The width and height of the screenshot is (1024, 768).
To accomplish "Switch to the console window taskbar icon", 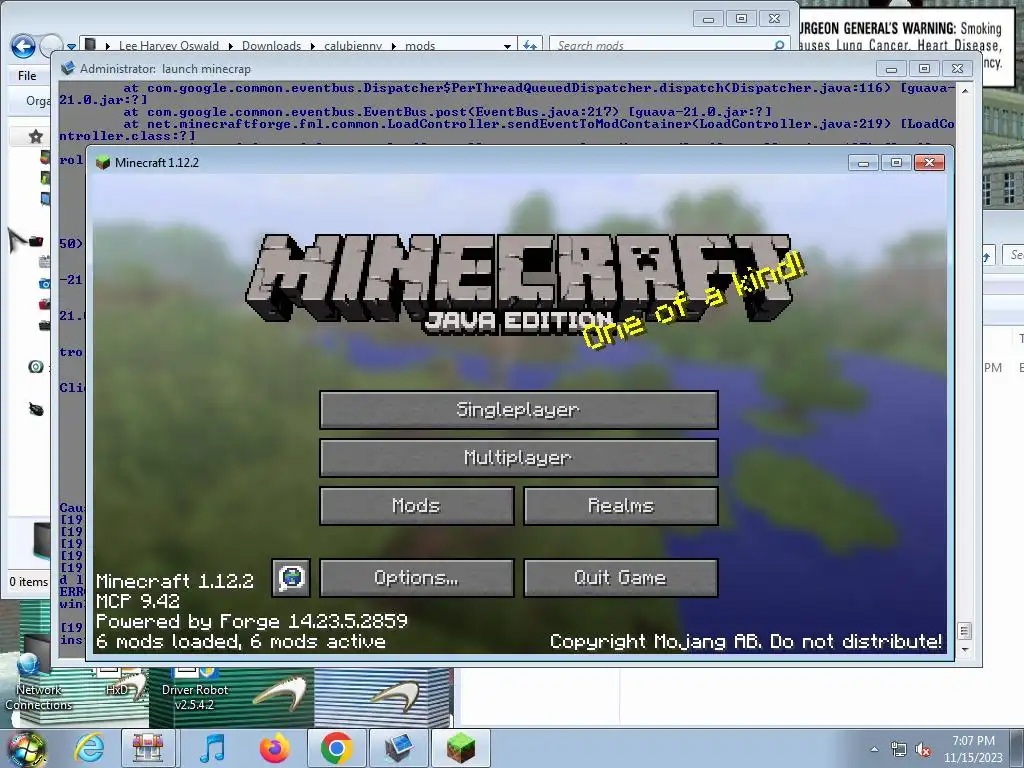I will click(398, 748).
